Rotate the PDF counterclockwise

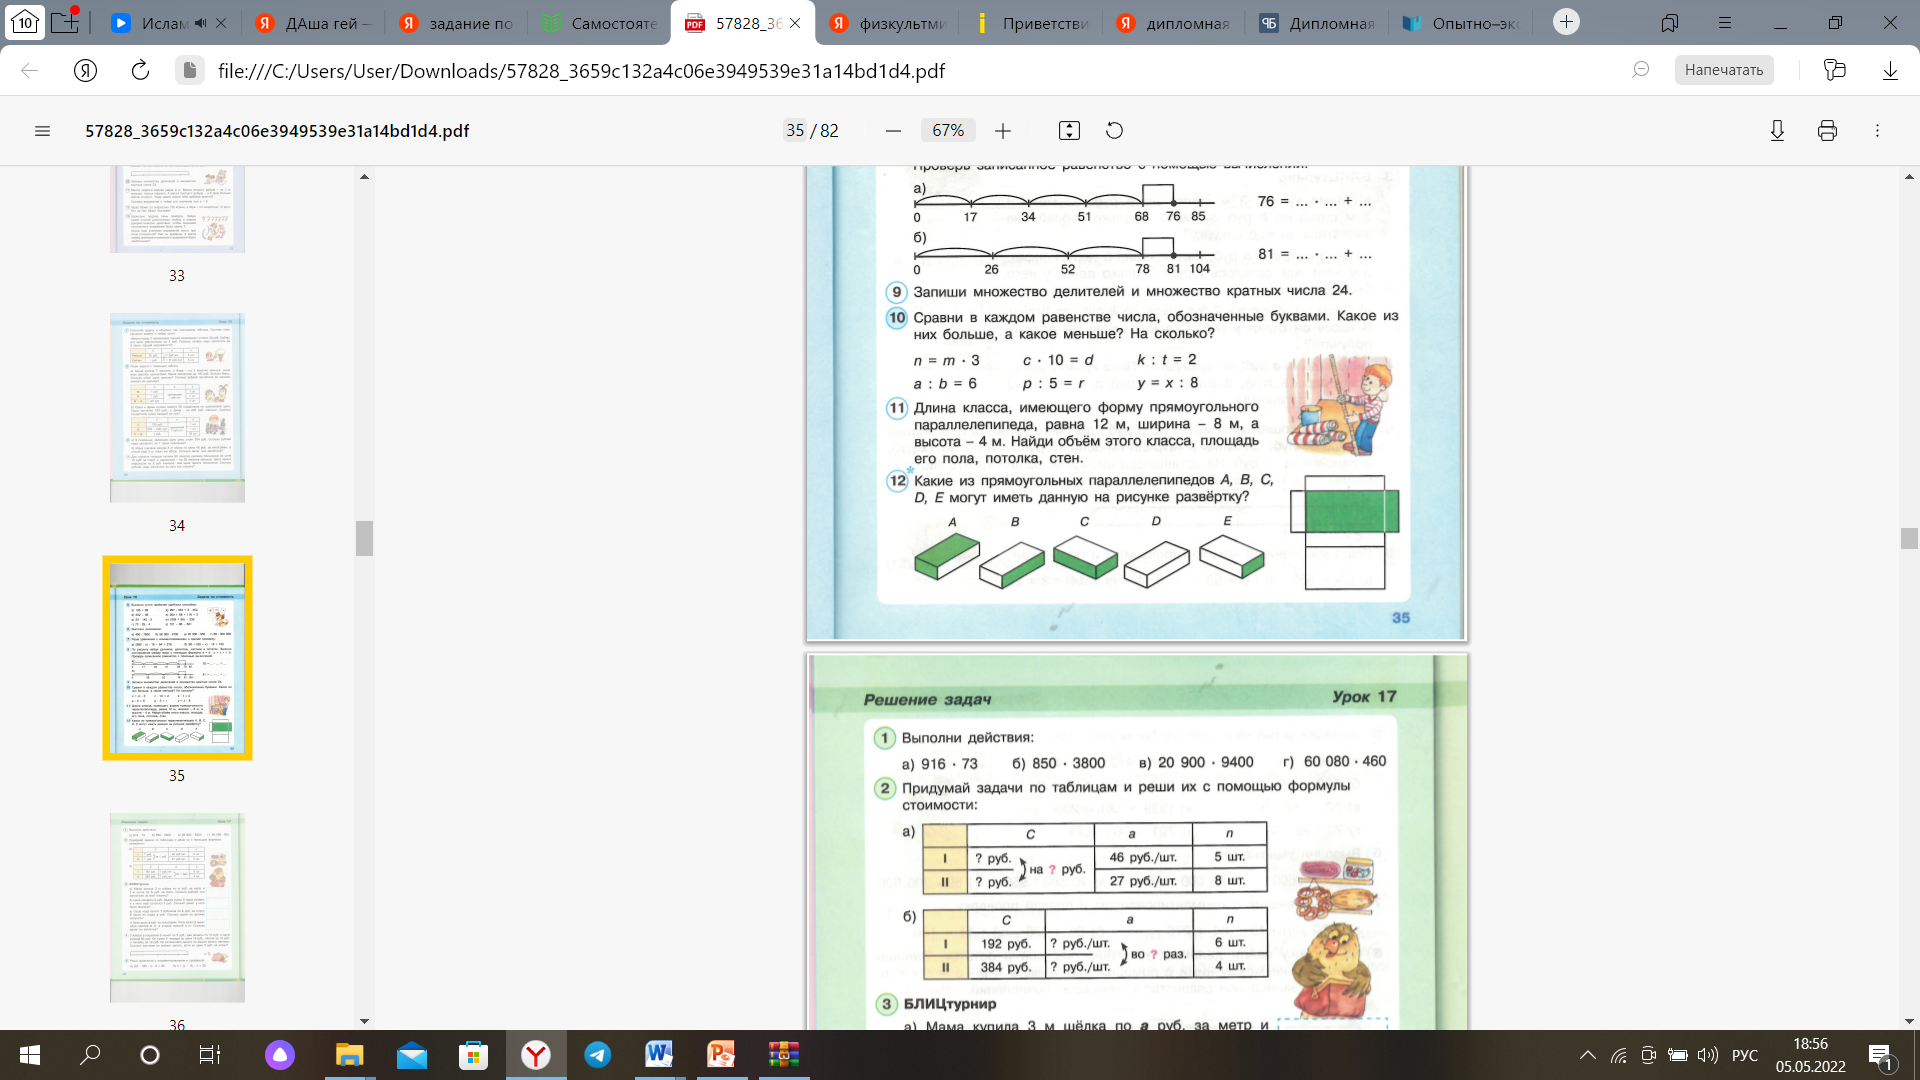[x=1114, y=131]
